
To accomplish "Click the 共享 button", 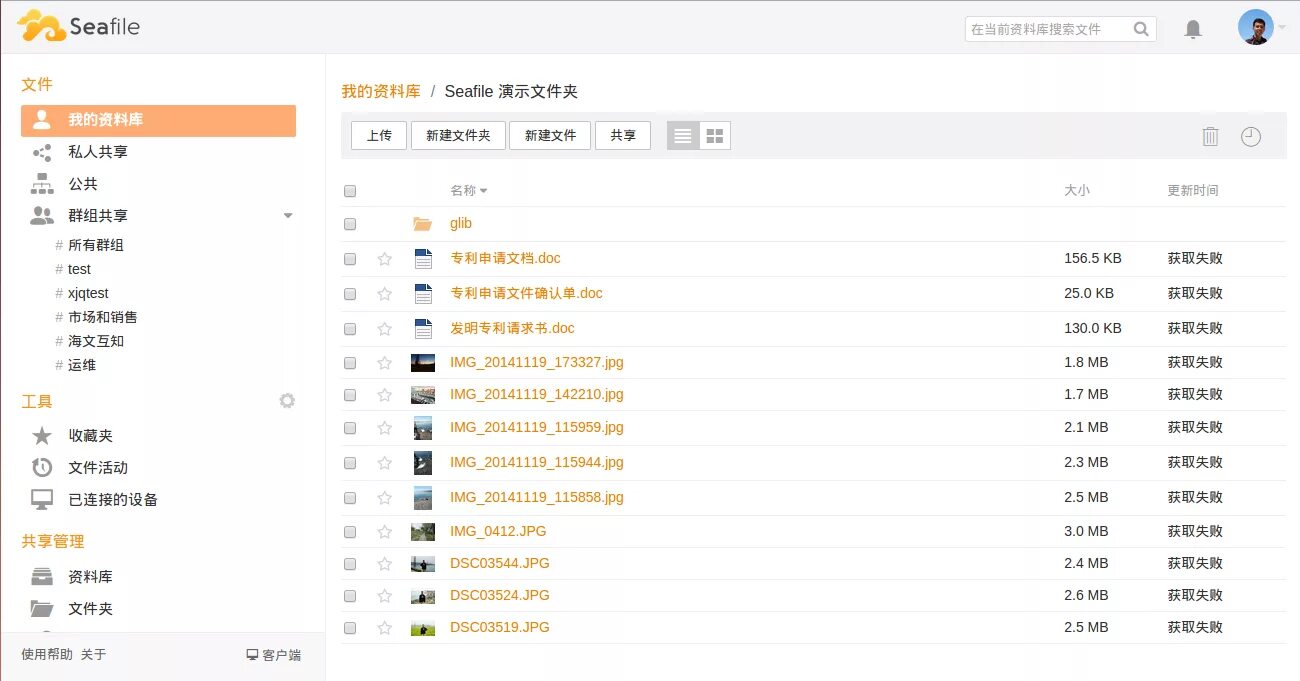I will tap(623, 136).
